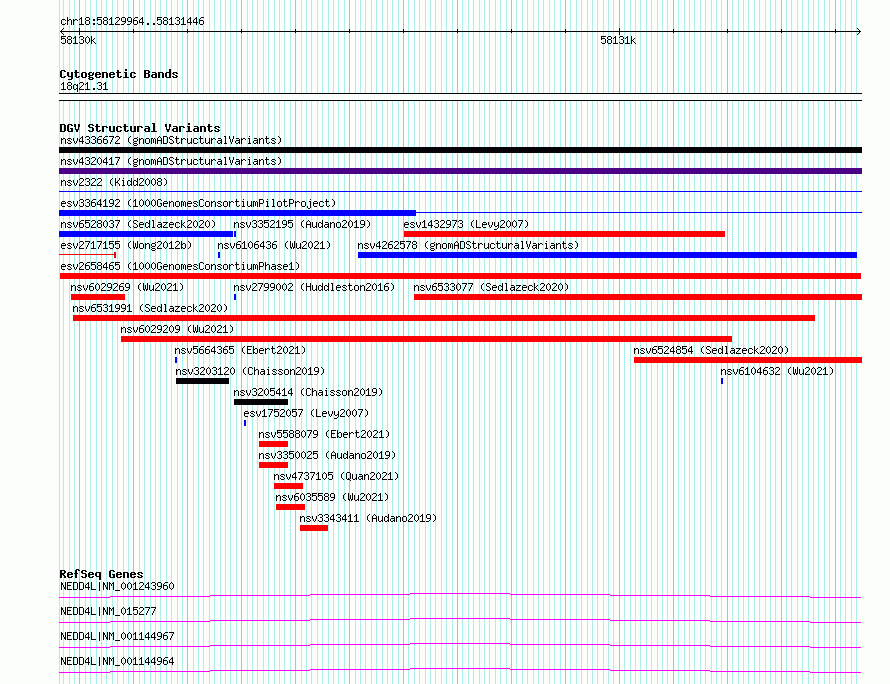Screen dimensions: 890x684
Task: Click the red nsv6029269 (Wu2021) bar
Action: click(98, 297)
